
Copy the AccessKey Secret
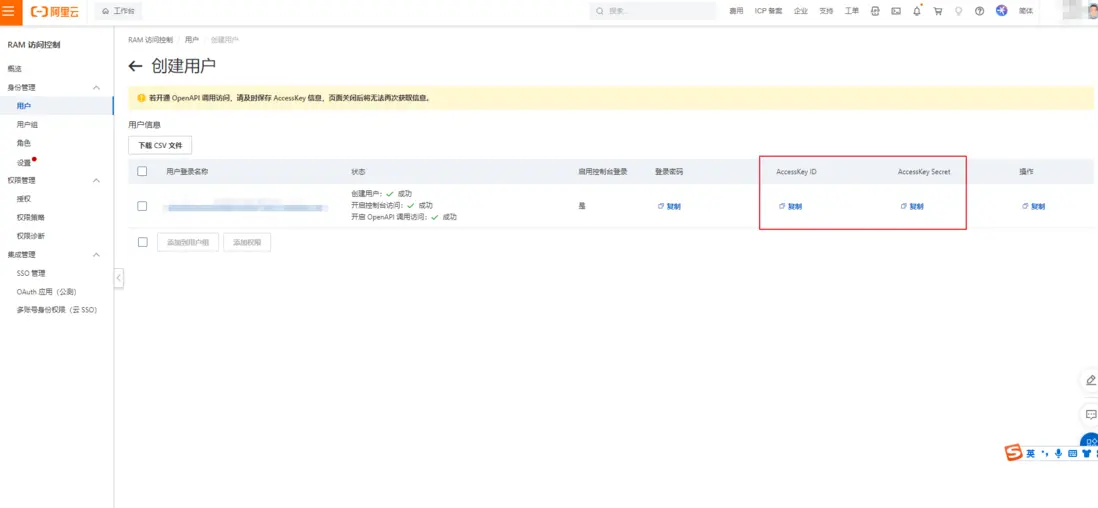(912, 207)
